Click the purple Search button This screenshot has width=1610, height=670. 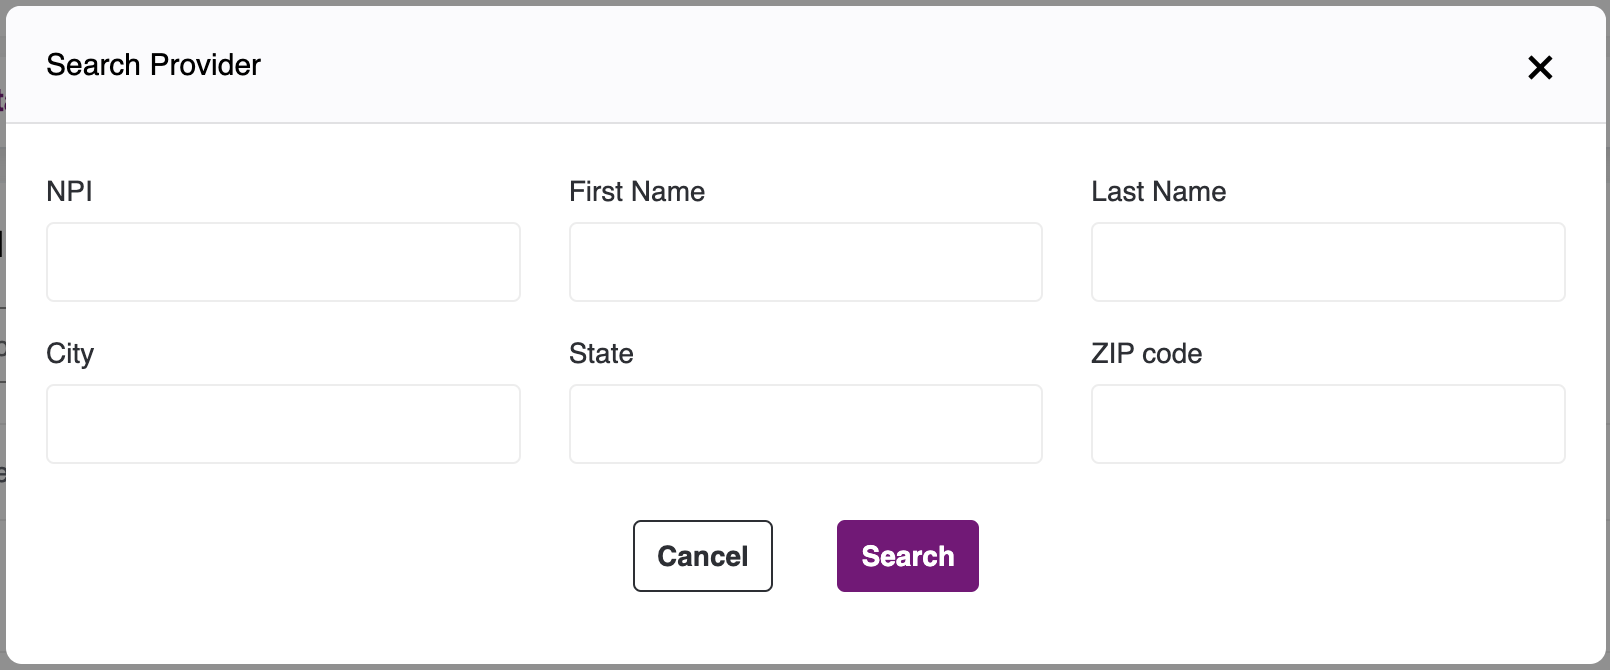907,556
